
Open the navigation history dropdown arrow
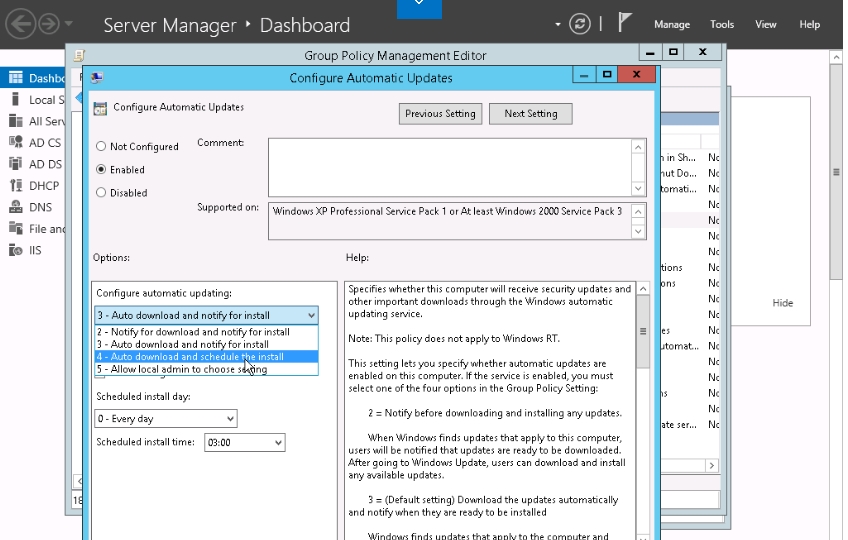click(68, 23)
